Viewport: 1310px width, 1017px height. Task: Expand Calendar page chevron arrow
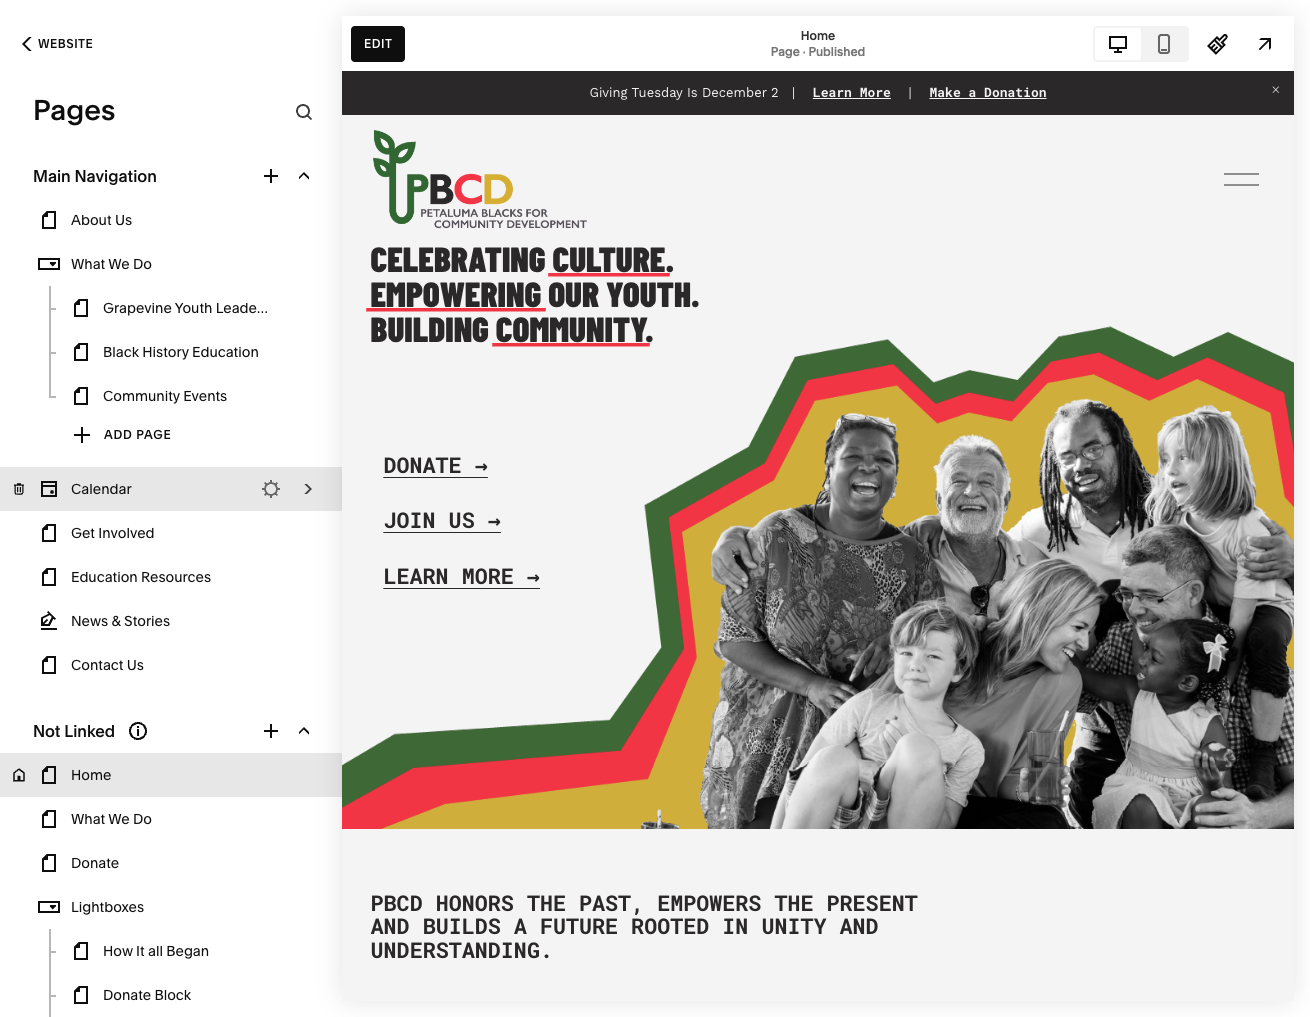click(308, 489)
